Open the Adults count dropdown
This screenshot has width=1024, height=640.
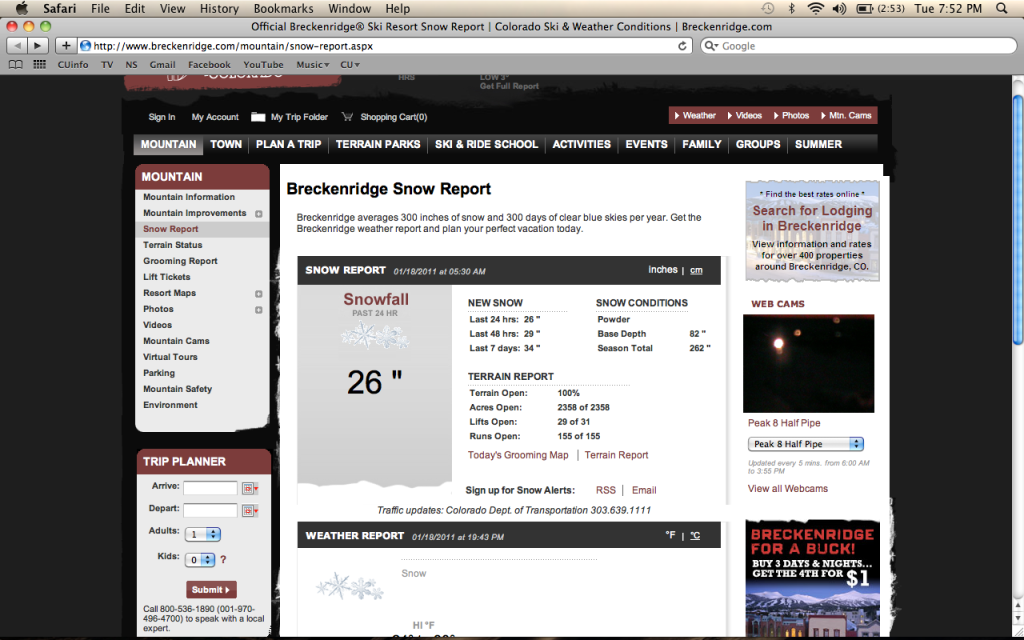point(202,534)
